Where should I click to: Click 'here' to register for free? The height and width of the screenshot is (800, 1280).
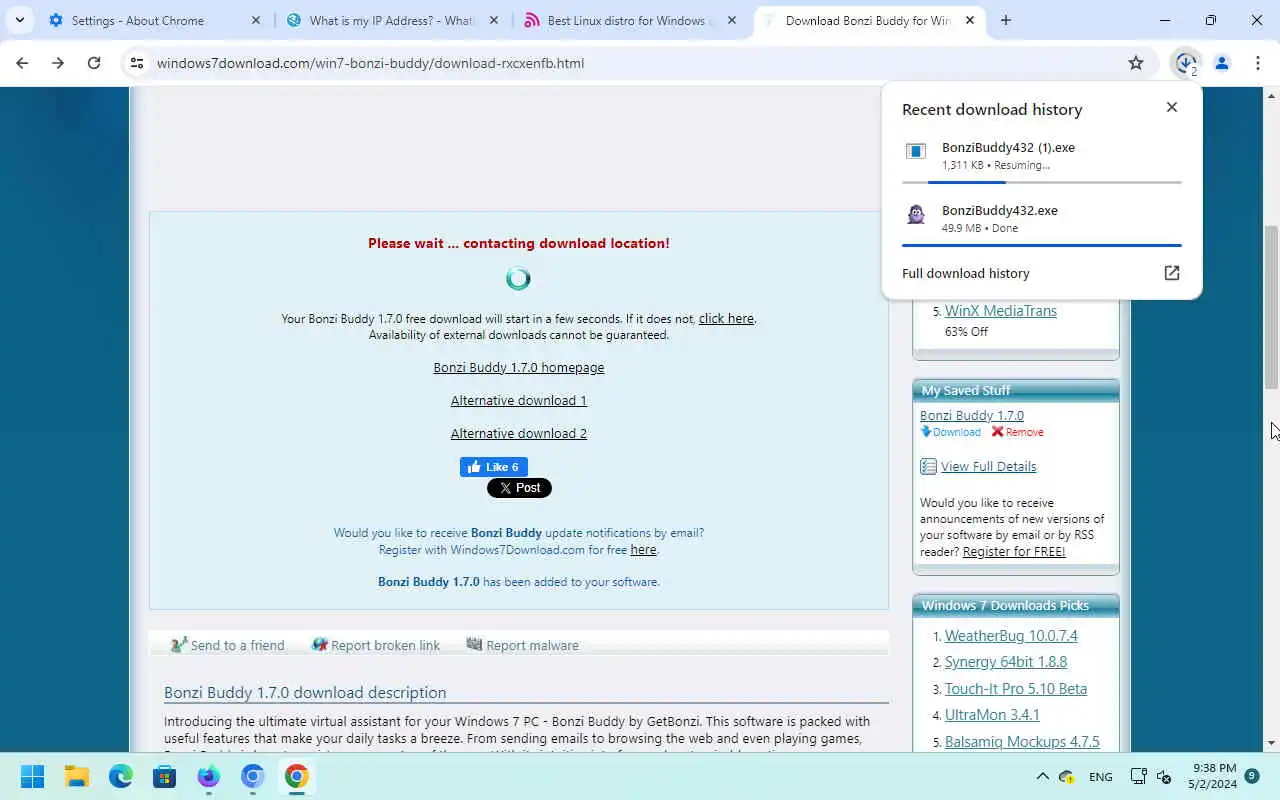click(x=643, y=549)
